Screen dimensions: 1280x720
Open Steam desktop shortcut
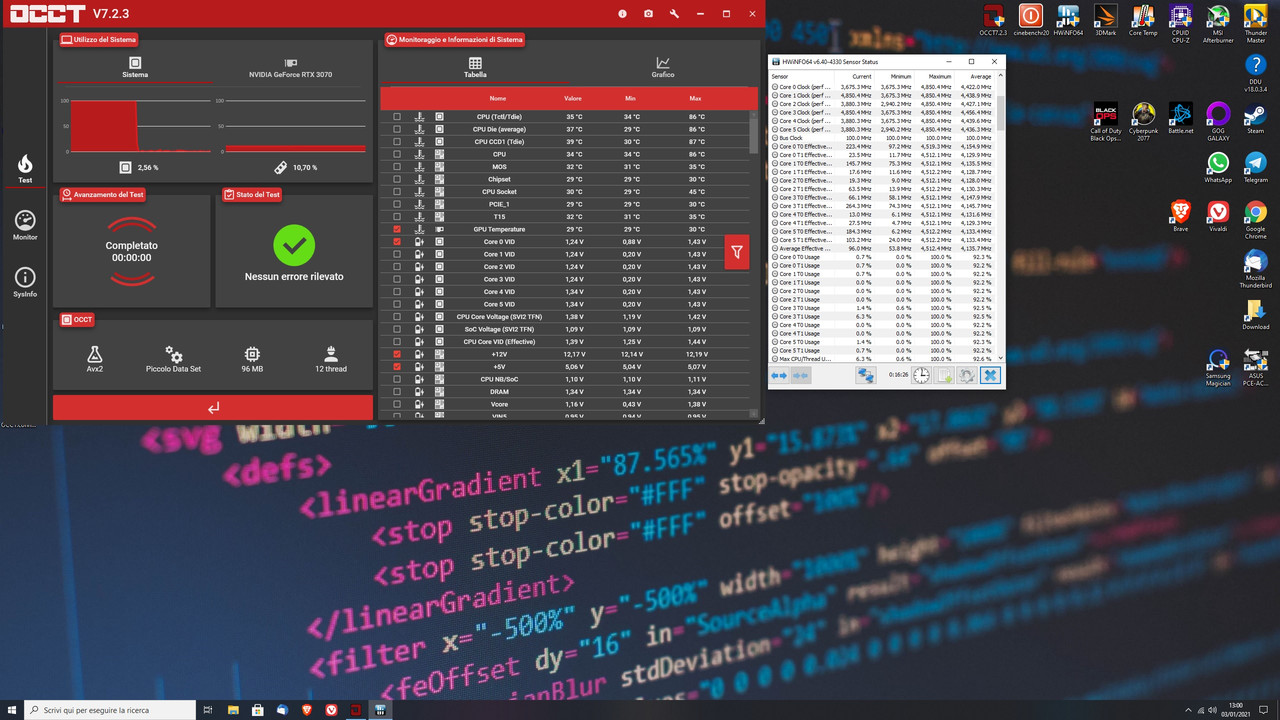(1255, 117)
